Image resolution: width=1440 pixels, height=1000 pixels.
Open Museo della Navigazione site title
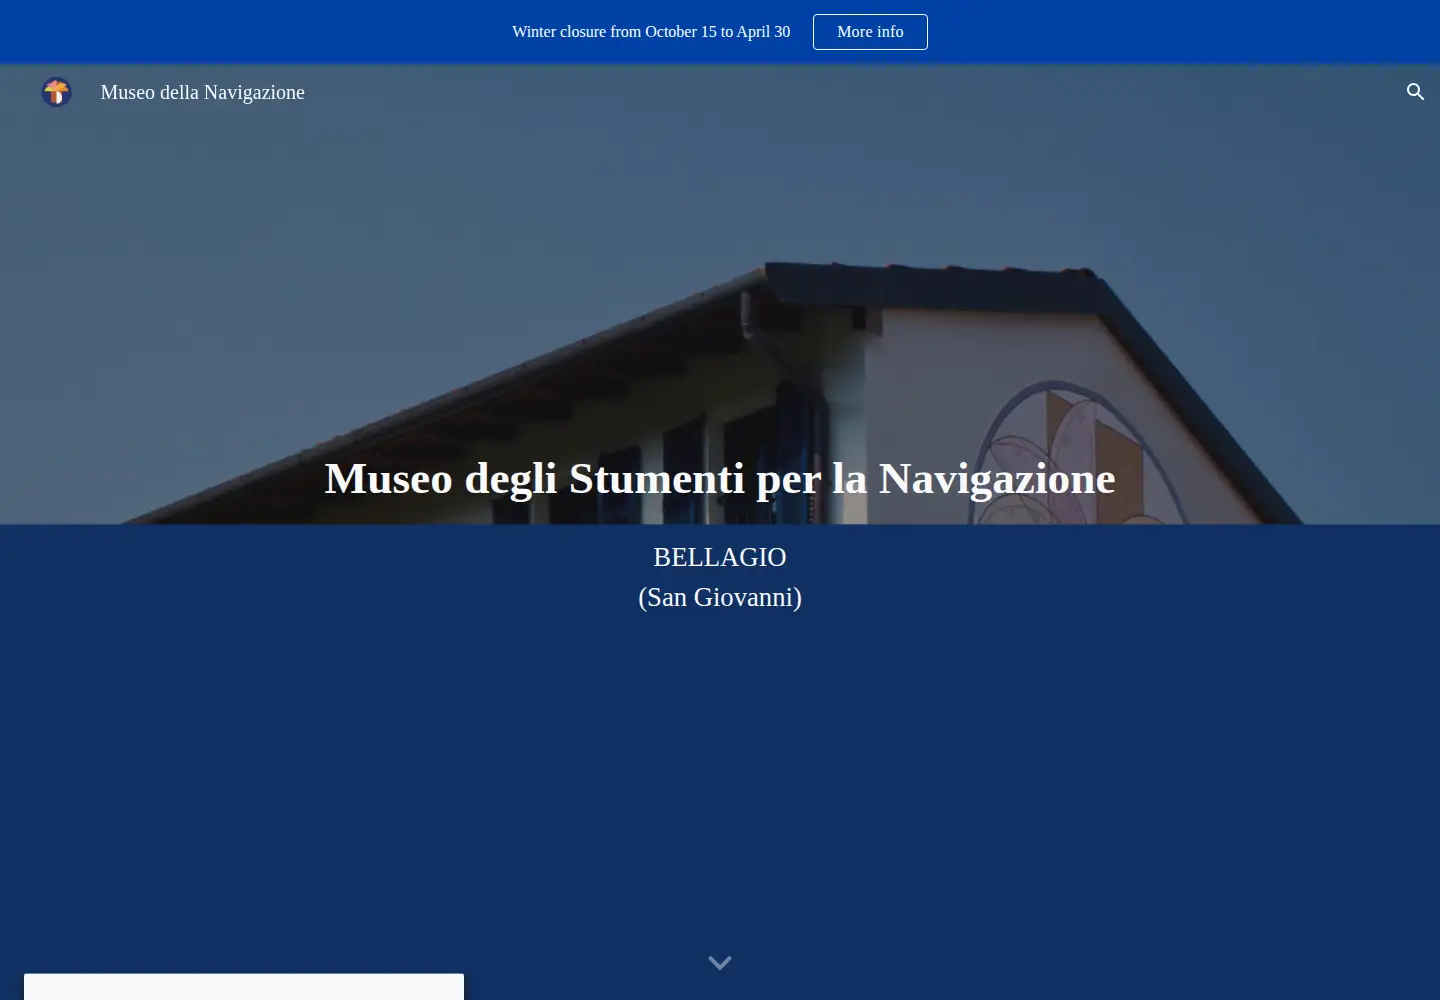[x=203, y=92]
